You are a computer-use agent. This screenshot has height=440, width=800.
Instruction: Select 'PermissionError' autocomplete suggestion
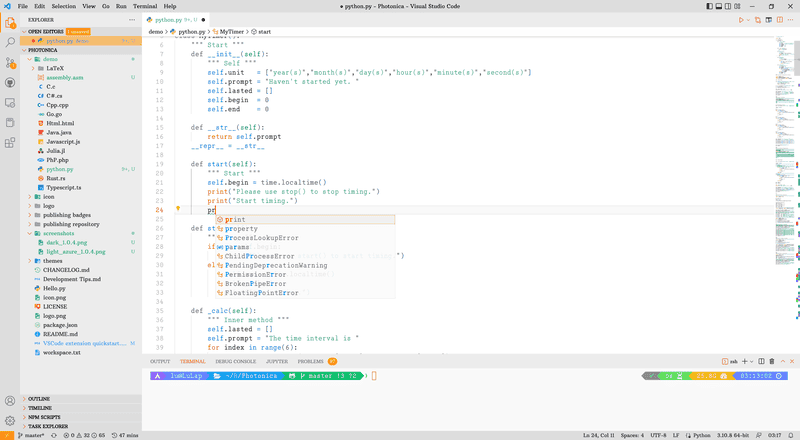pos(305,275)
